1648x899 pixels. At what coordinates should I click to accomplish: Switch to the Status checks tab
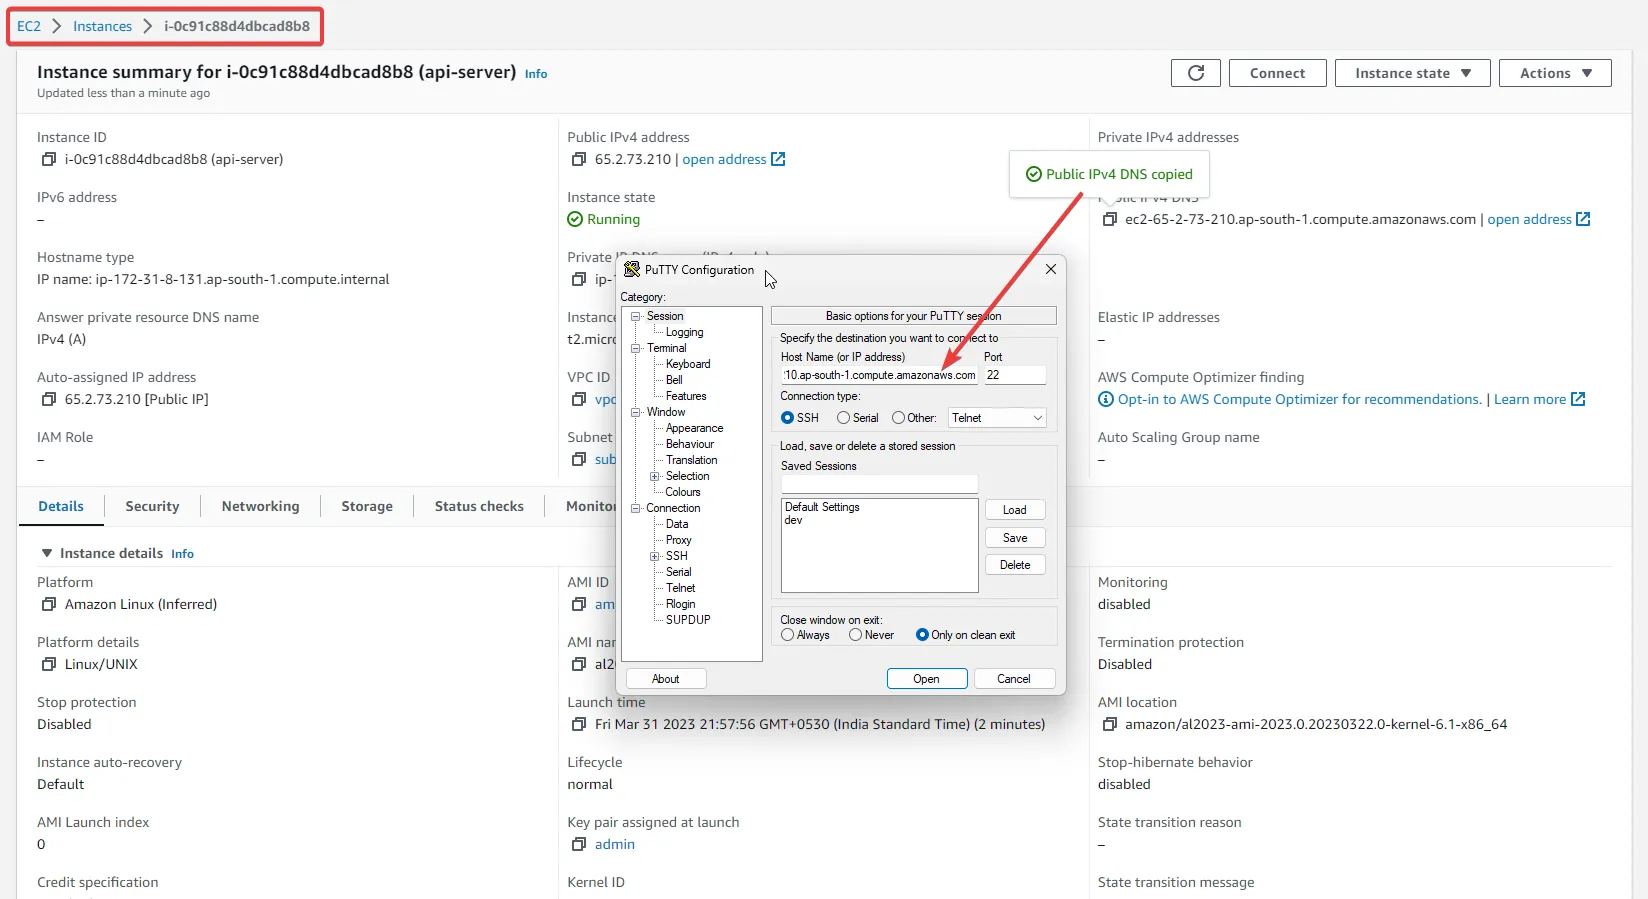(479, 506)
